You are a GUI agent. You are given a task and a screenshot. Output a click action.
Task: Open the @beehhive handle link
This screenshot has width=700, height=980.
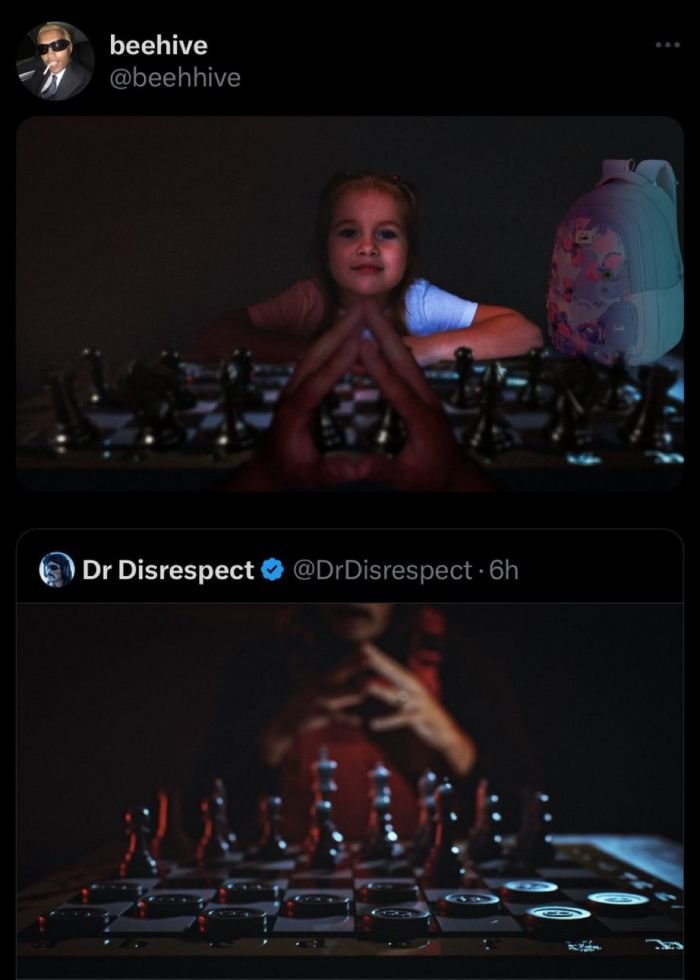tap(175, 78)
